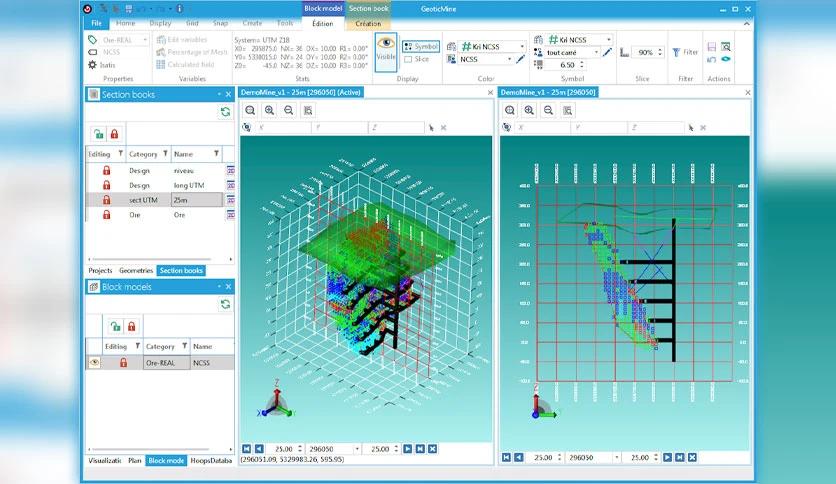Switch to the Création ribbon tab
Viewport: 836px width, 484px height.
tap(368, 23)
